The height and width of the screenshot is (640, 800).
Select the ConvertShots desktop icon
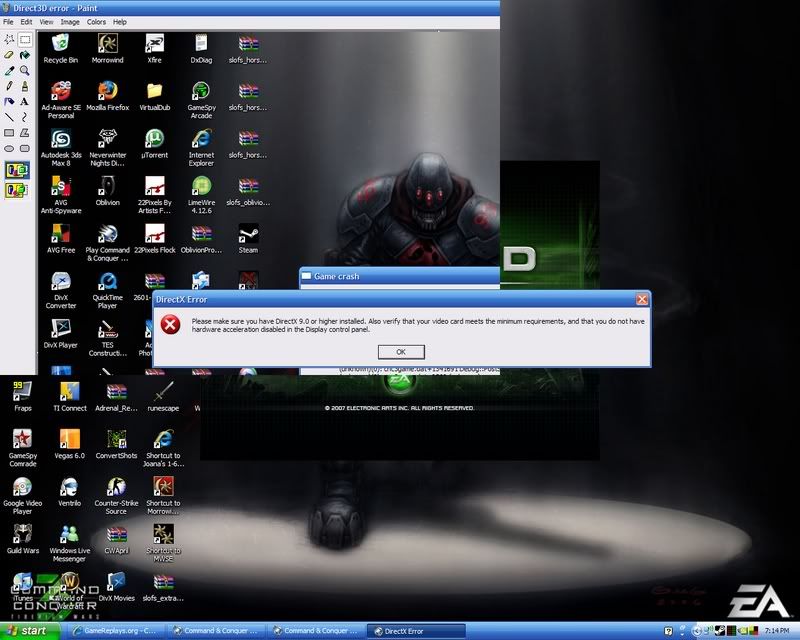tap(116, 445)
